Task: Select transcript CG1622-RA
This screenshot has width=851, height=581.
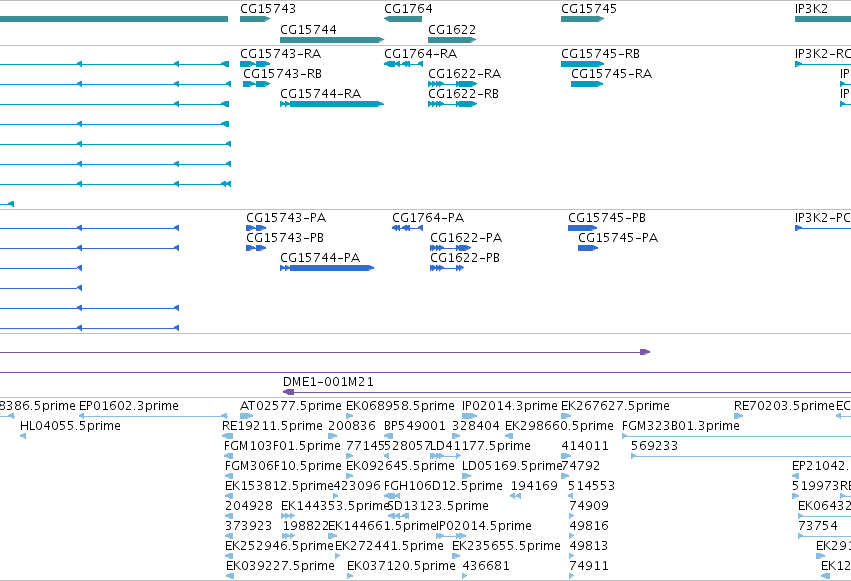Action: (x=452, y=84)
